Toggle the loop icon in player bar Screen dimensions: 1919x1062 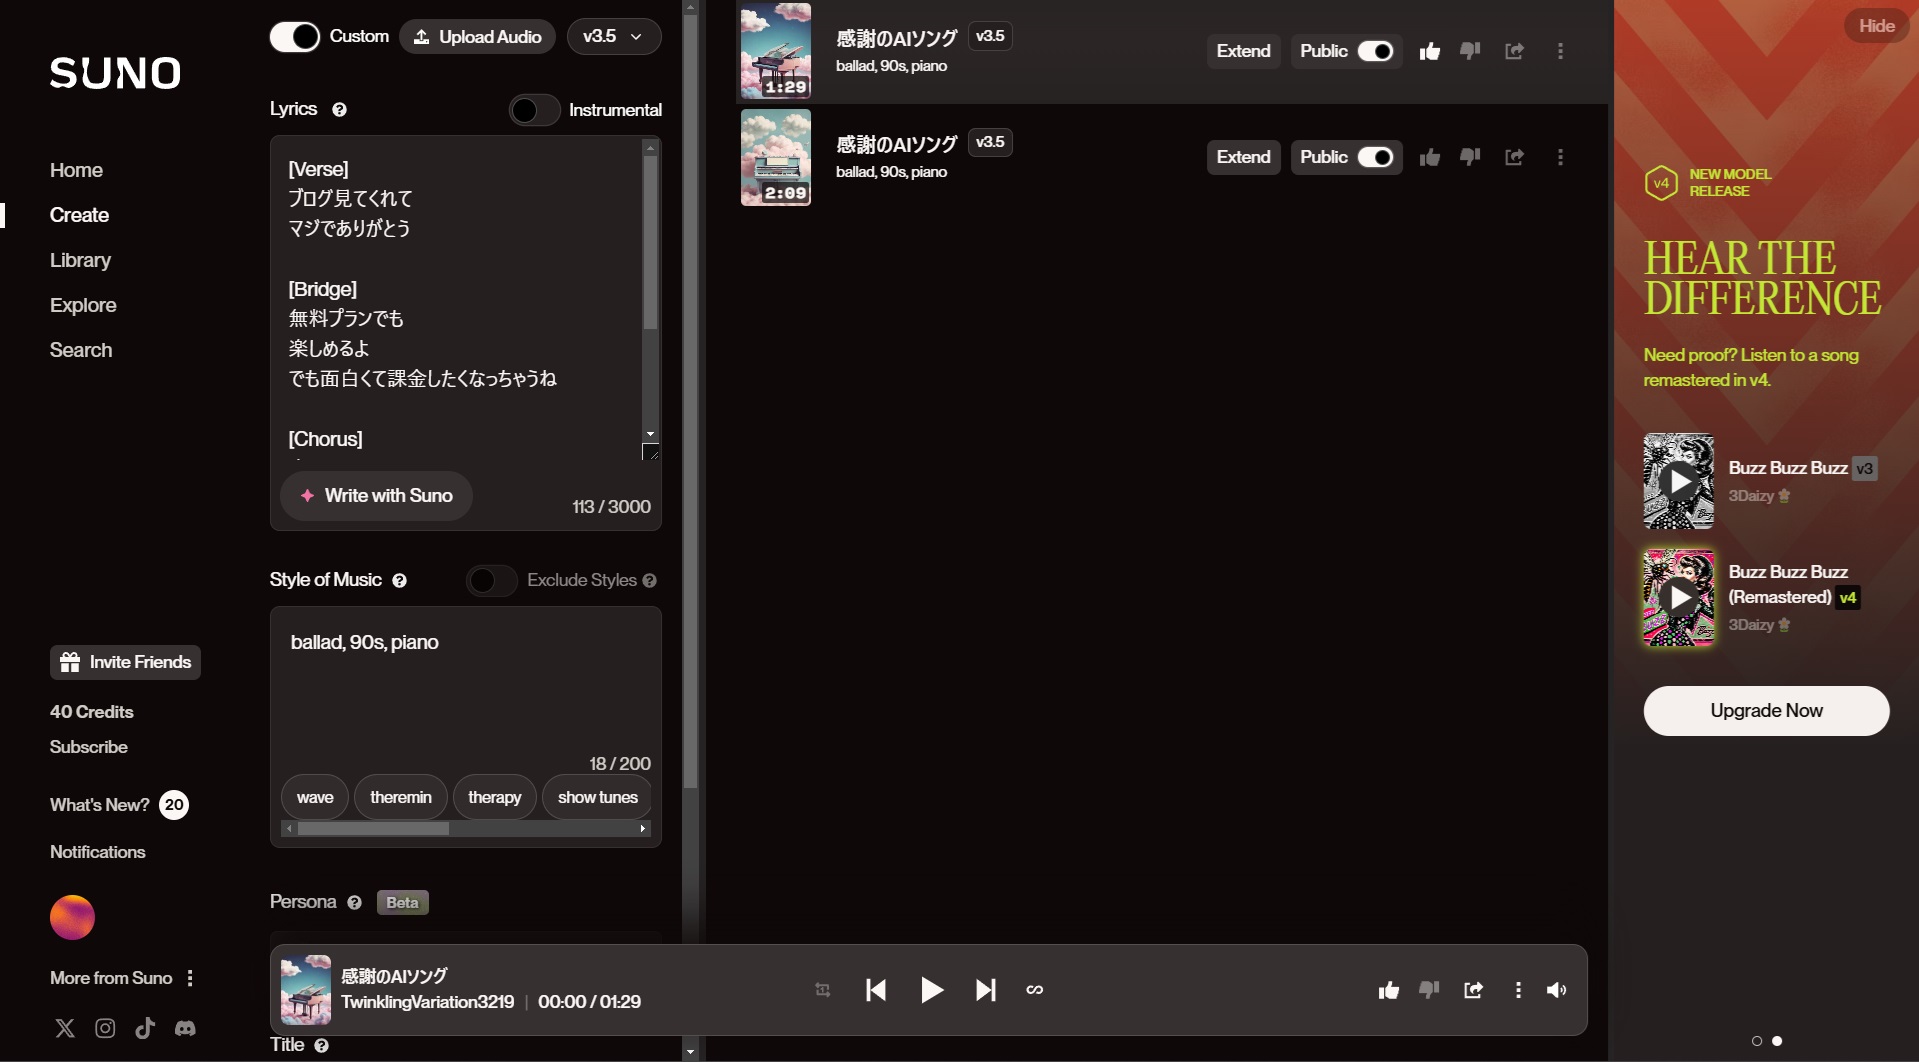1035,990
